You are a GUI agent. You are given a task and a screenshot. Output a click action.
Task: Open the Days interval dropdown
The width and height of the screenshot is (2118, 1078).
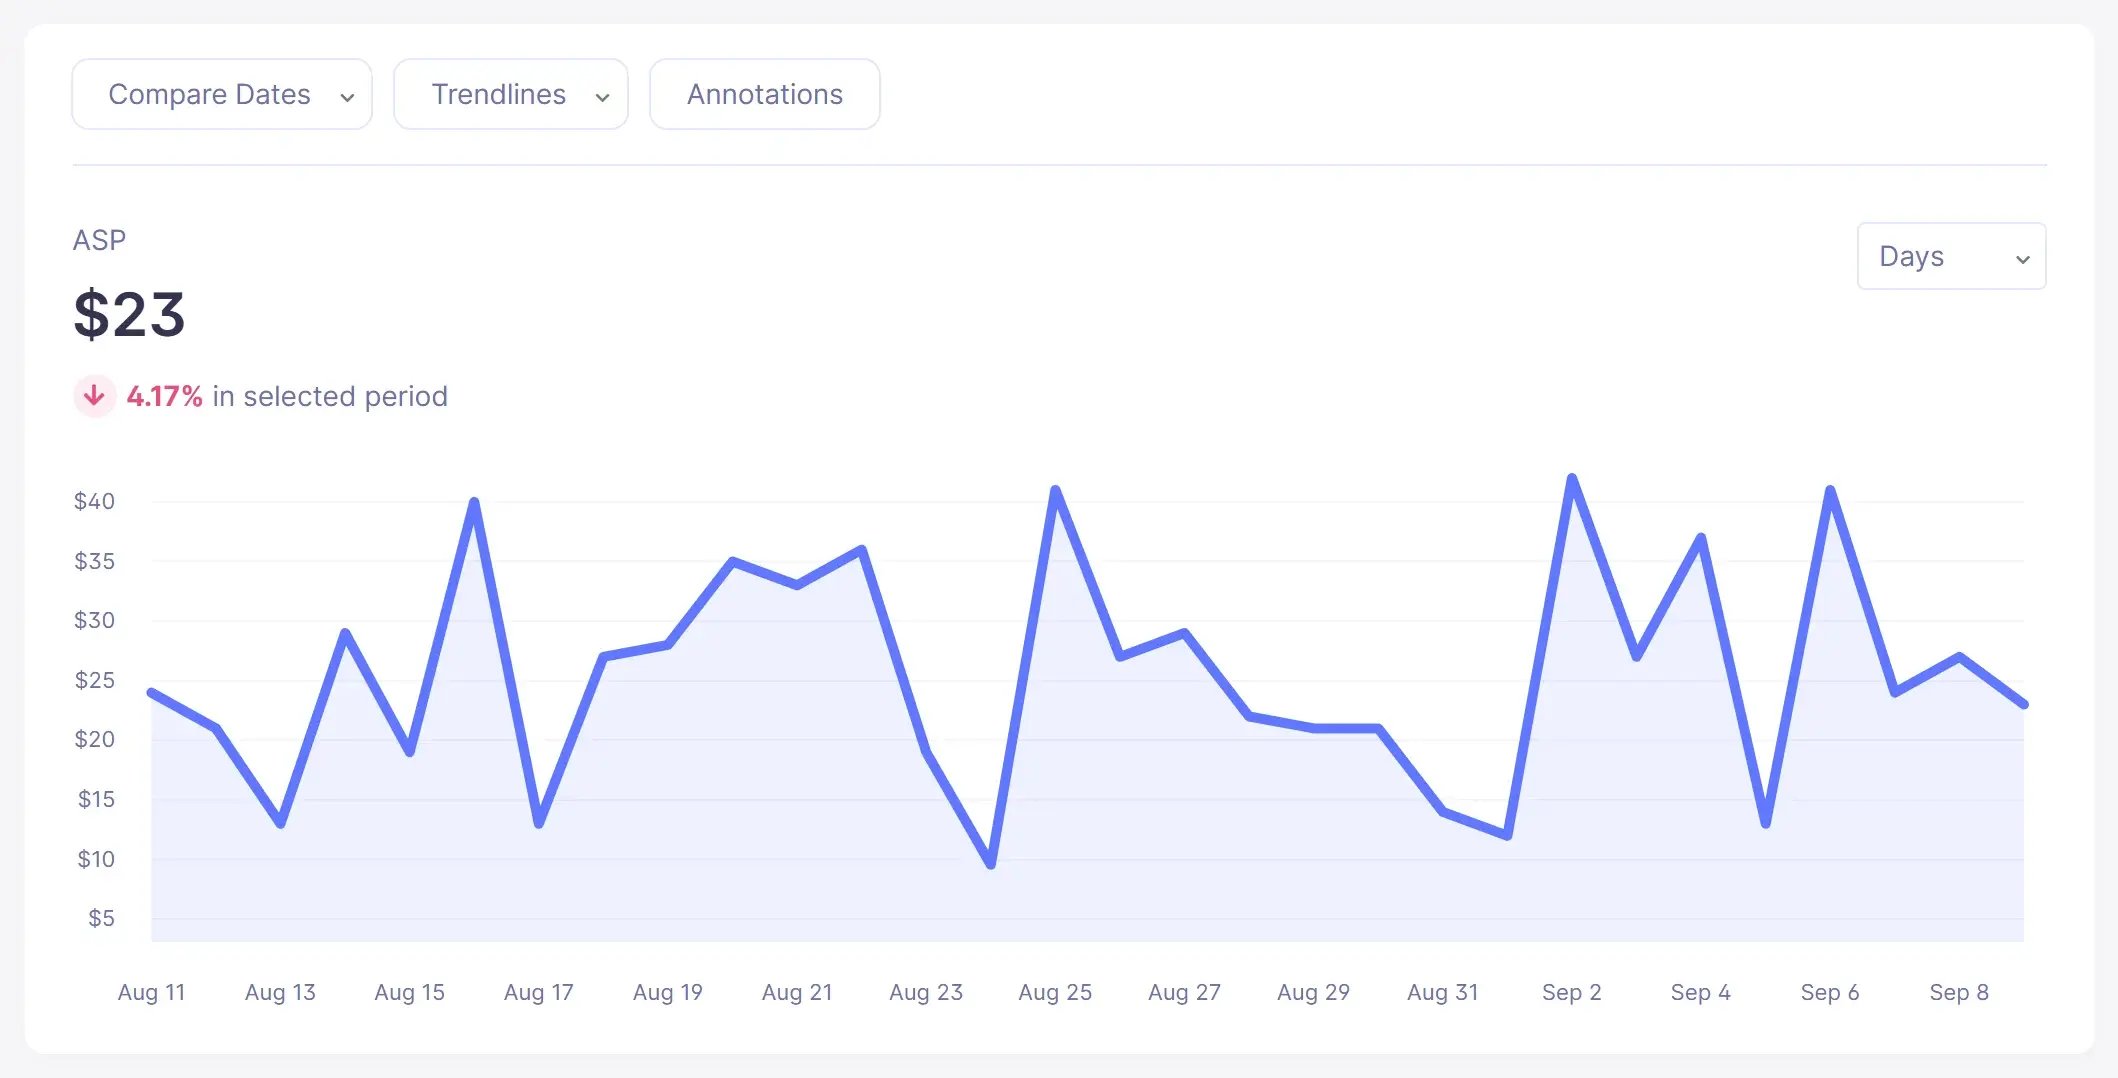tap(1951, 256)
